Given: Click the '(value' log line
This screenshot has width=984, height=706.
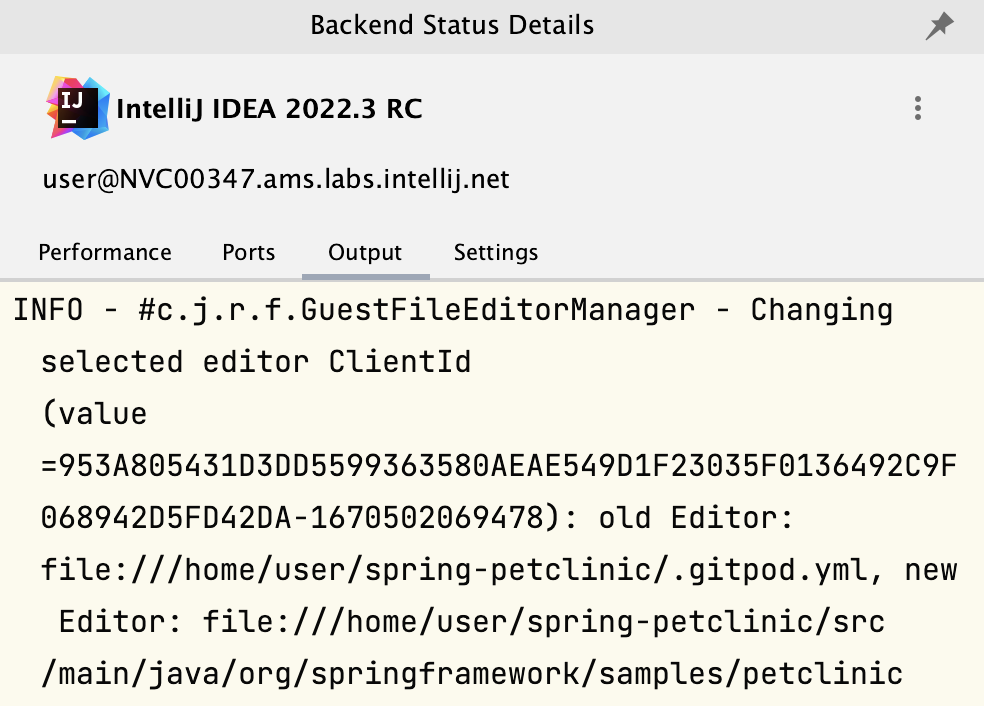Looking at the screenshot, I should pos(94,414).
